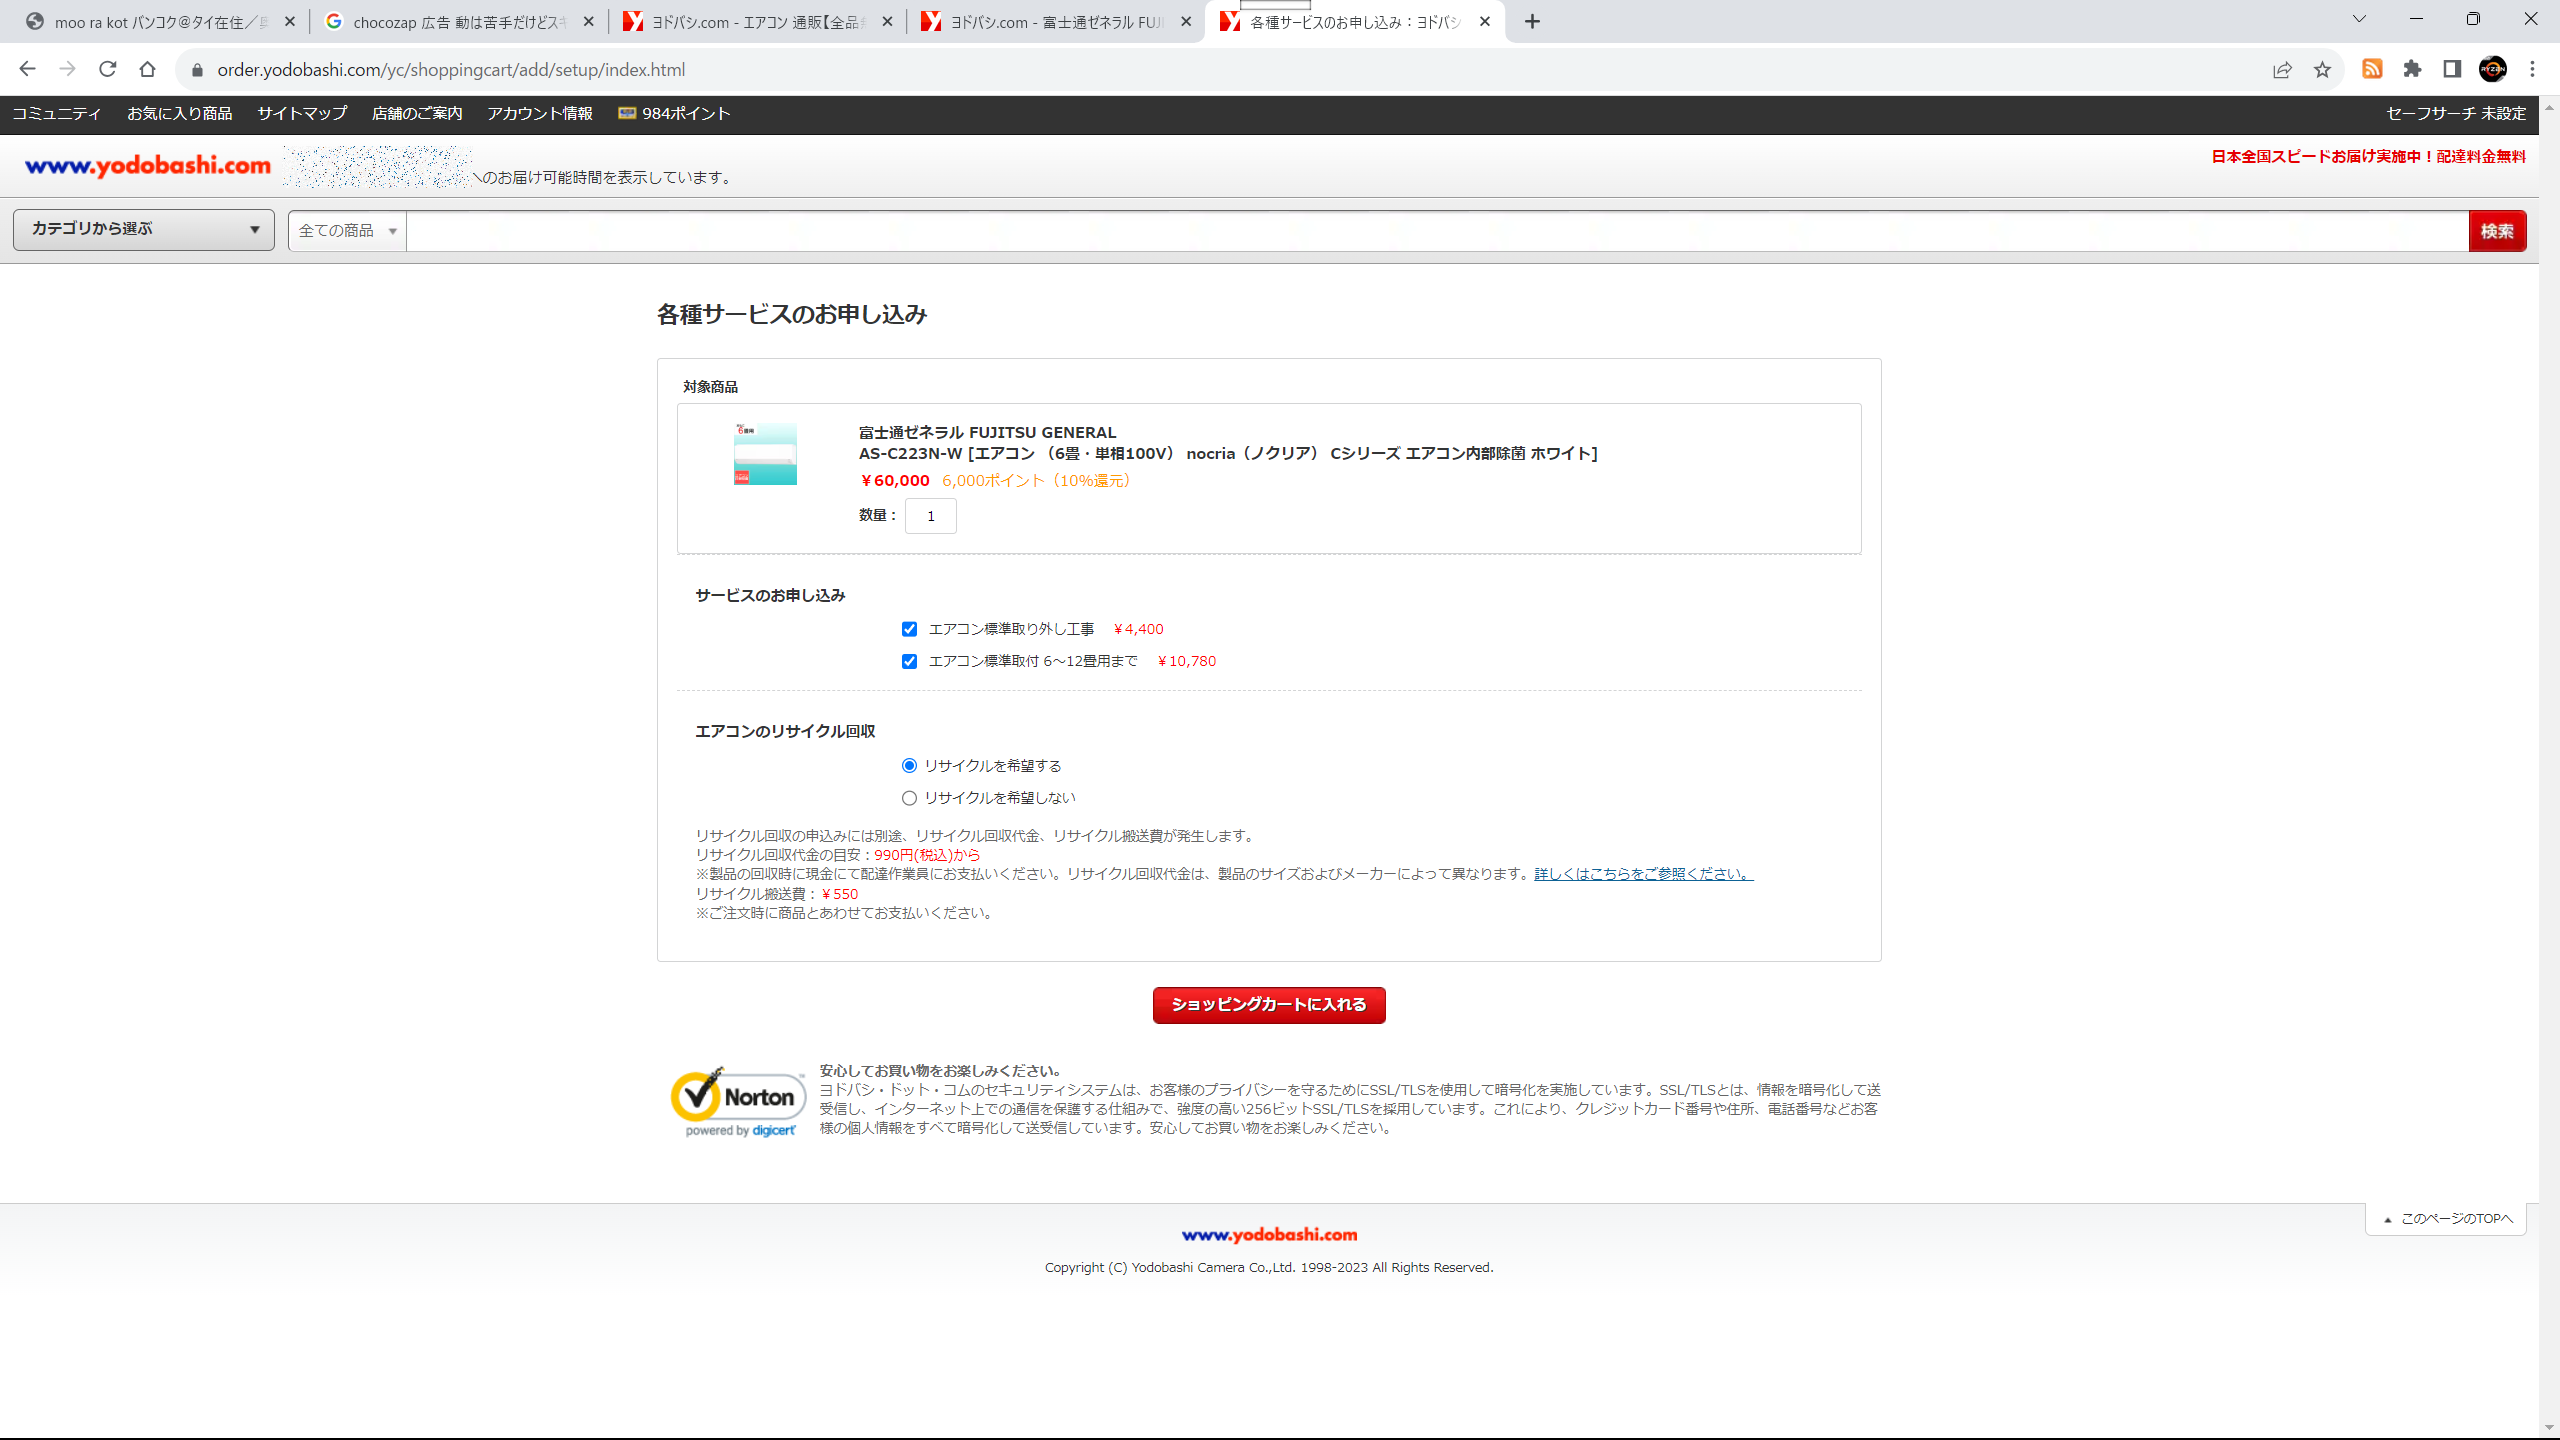Close the chocozap Google search tab

[588, 21]
